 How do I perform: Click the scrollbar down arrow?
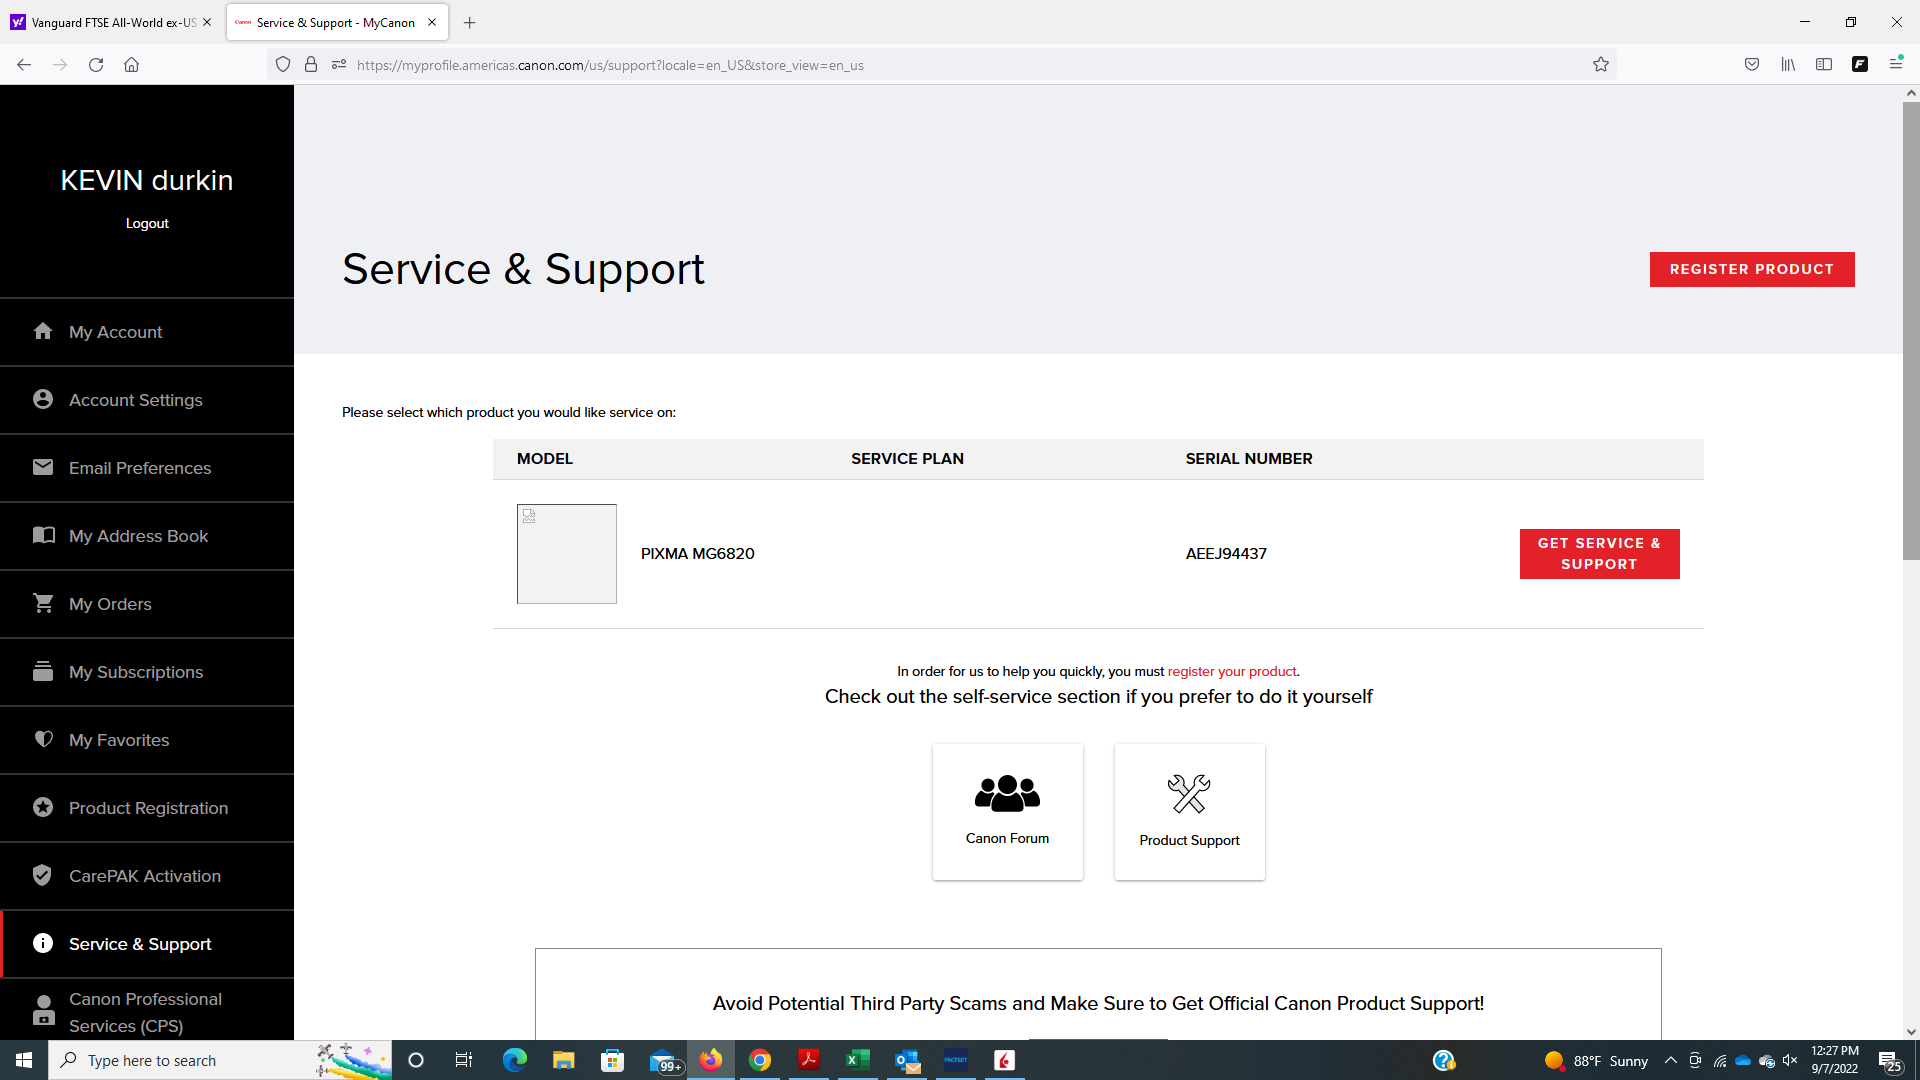point(1911,1031)
